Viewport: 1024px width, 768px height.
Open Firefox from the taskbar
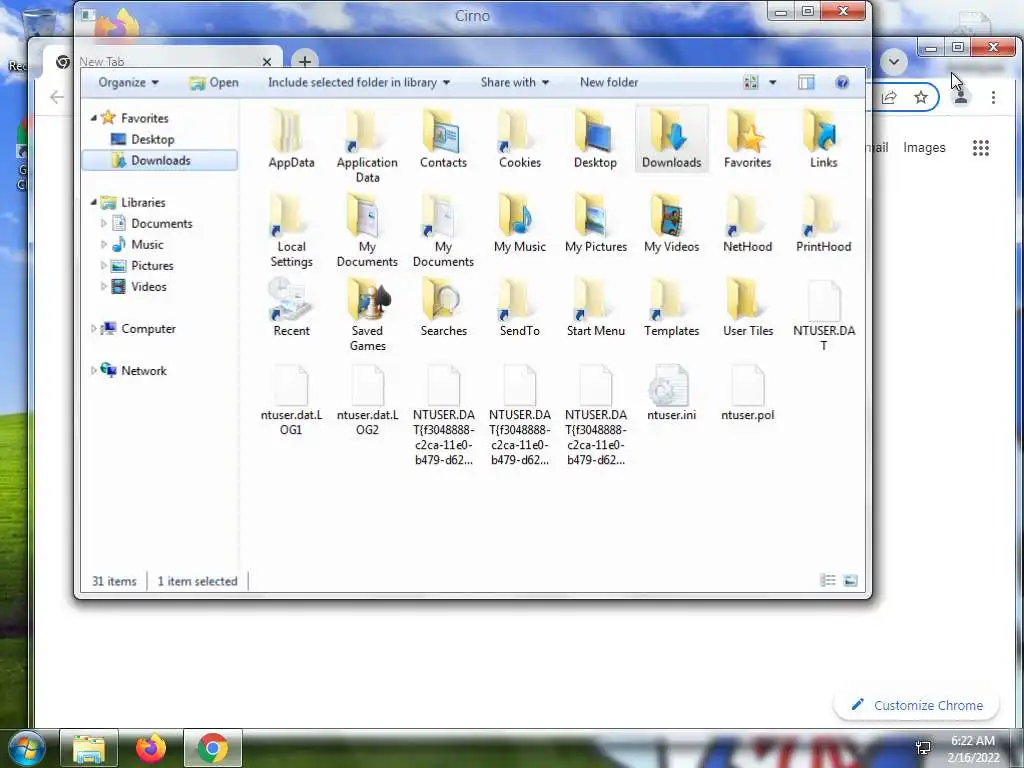pyautogui.click(x=151, y=748)
